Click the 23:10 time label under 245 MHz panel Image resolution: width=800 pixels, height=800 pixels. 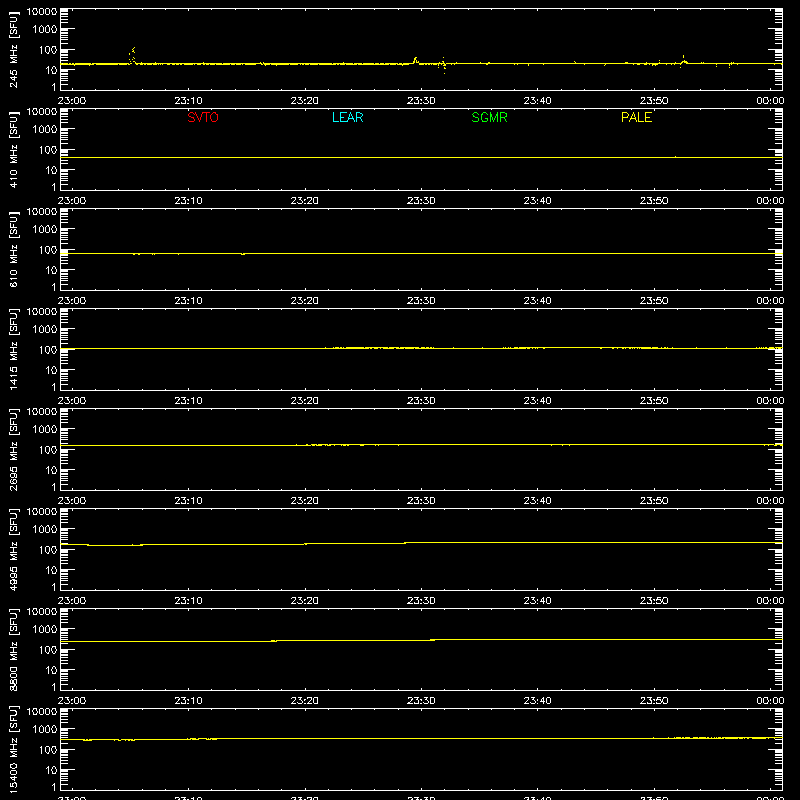click(188, 101)
